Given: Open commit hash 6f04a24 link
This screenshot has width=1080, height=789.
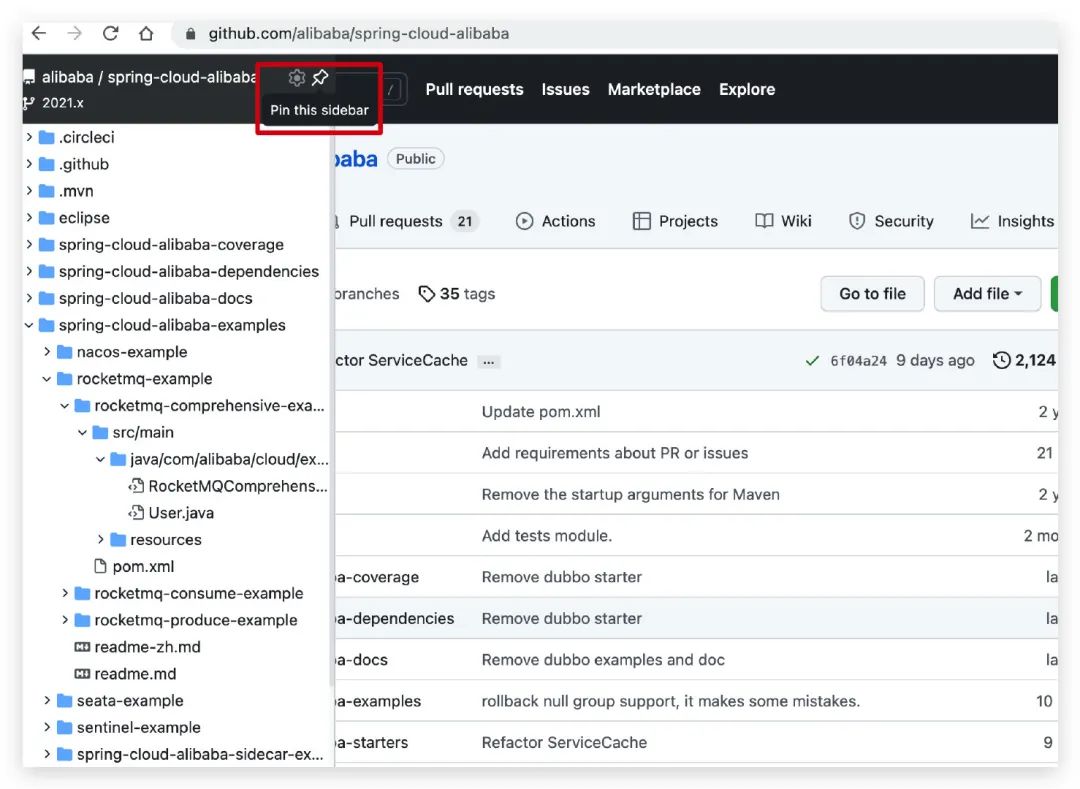Looking at the screenshot, I should (858, 361).
